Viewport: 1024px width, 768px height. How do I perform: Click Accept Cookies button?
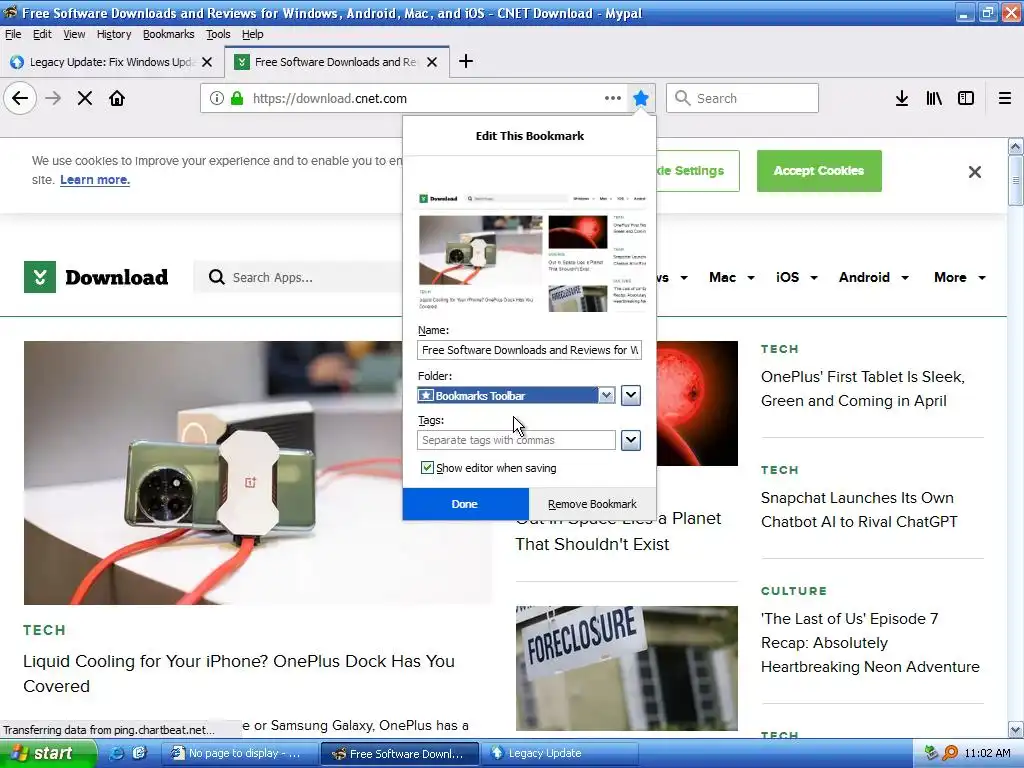tap(819, 171)
